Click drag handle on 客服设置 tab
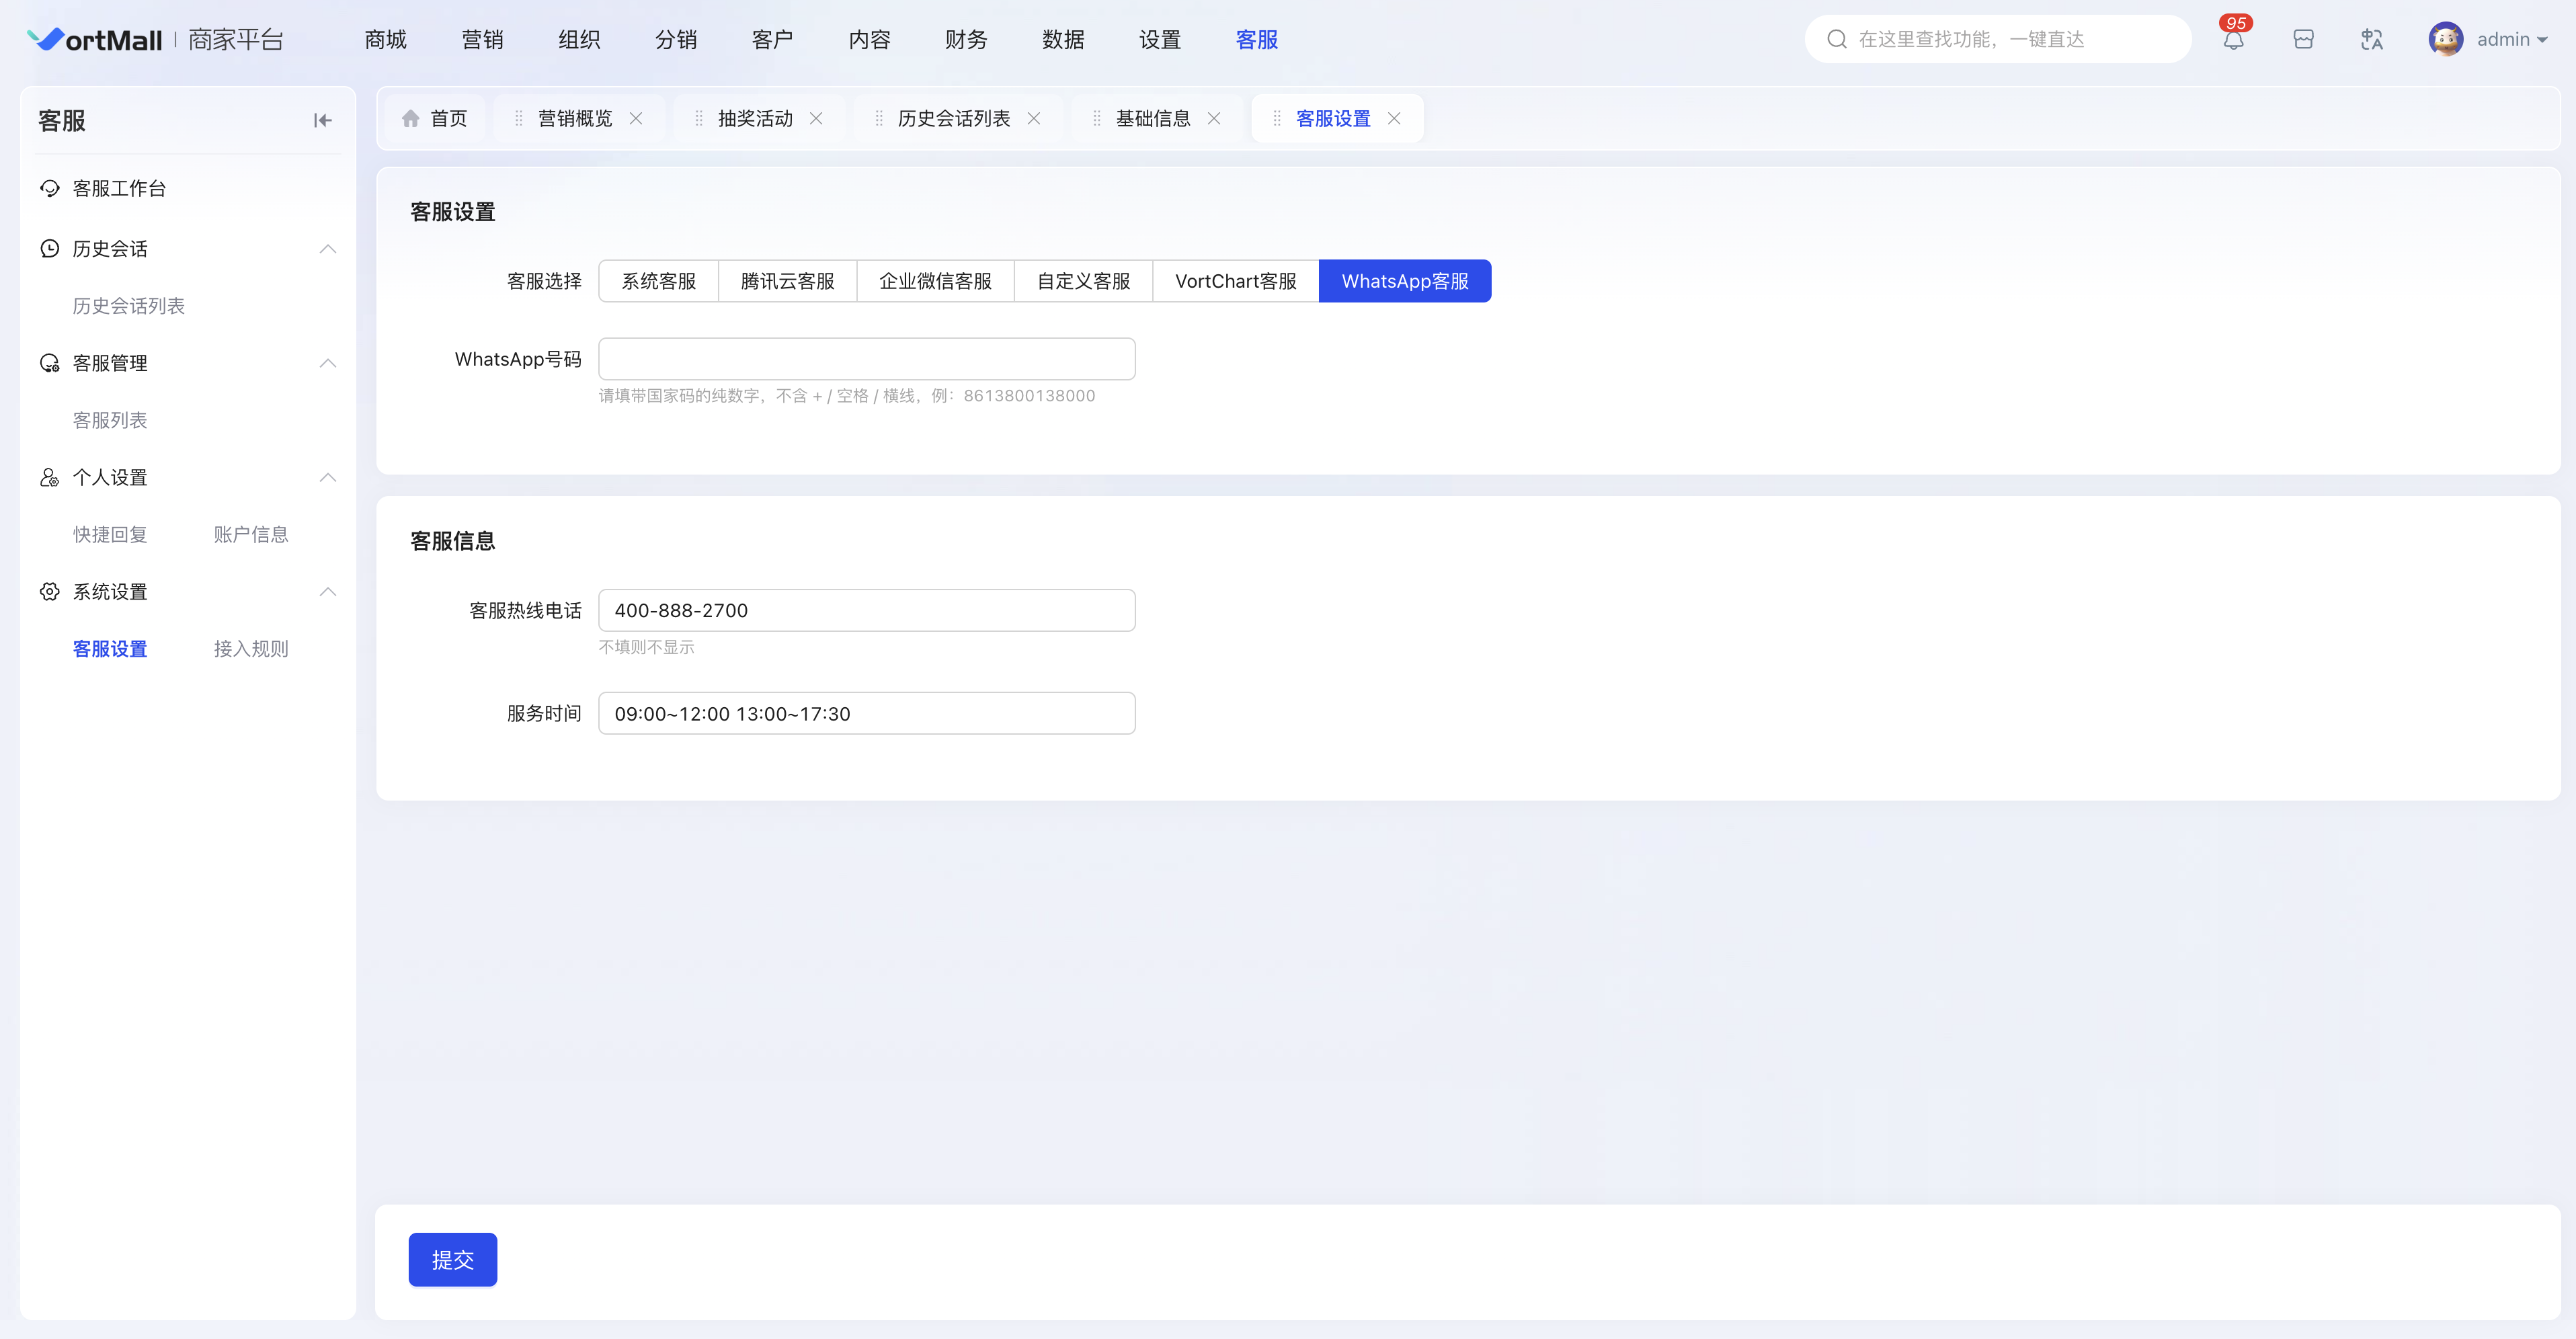Screen dimensions: 2576x1339 pyautogui.click(x=1276, y=118)
